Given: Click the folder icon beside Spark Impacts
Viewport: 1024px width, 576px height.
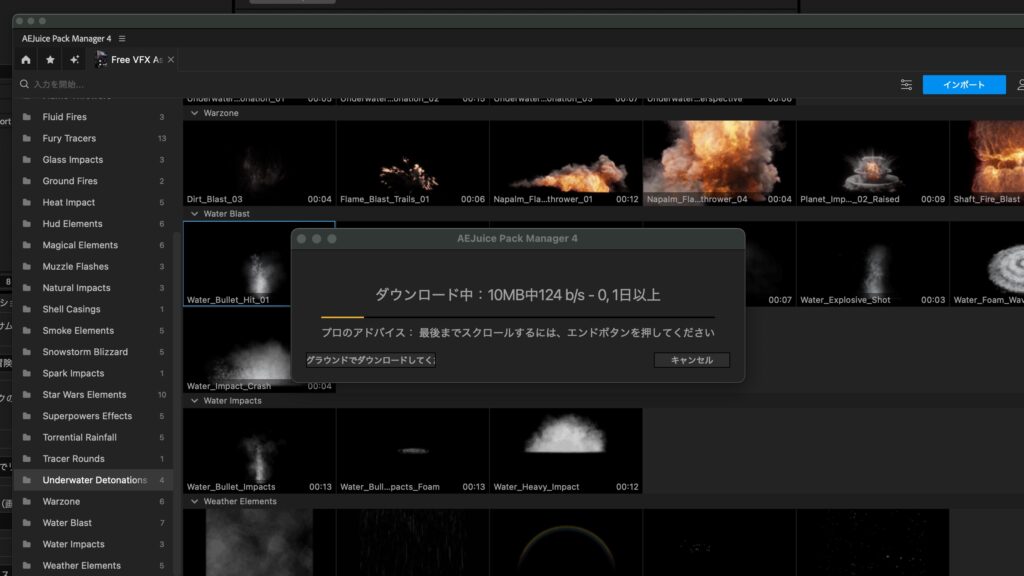Looking at the screenshot, I should coord(27,373).
